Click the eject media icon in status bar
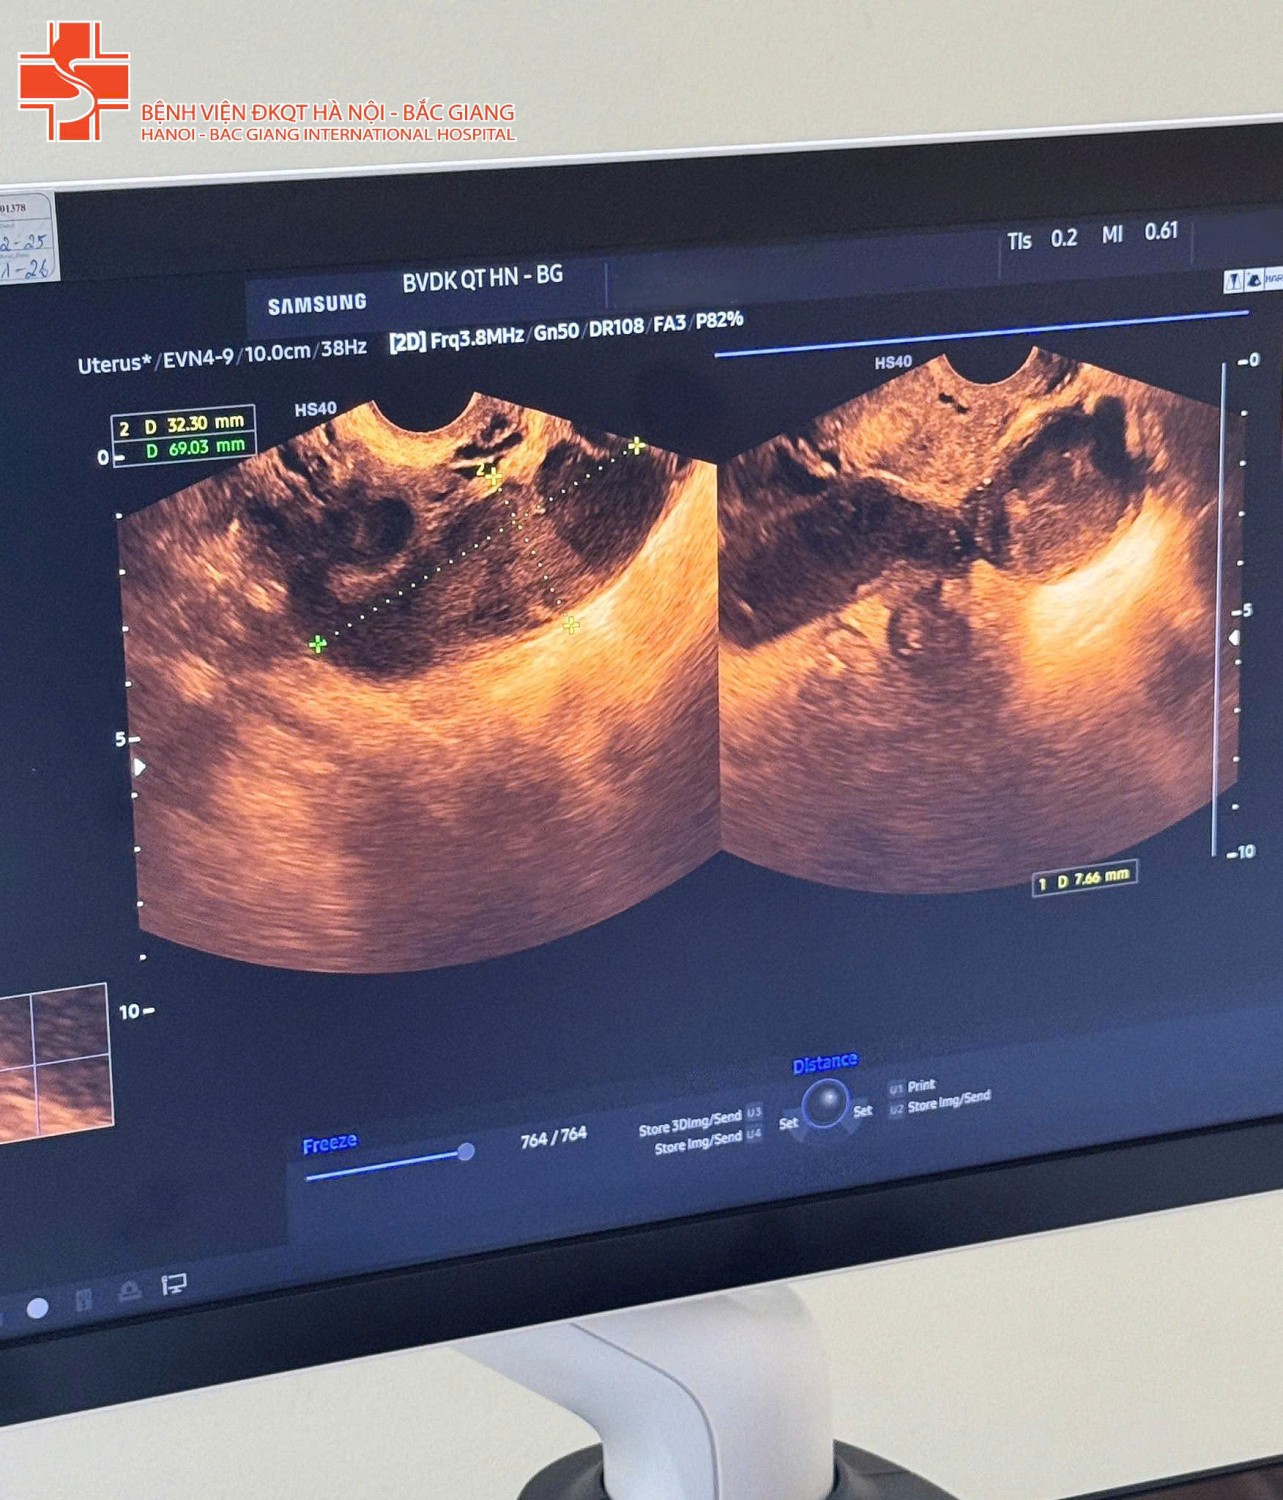 (129, 1292)
